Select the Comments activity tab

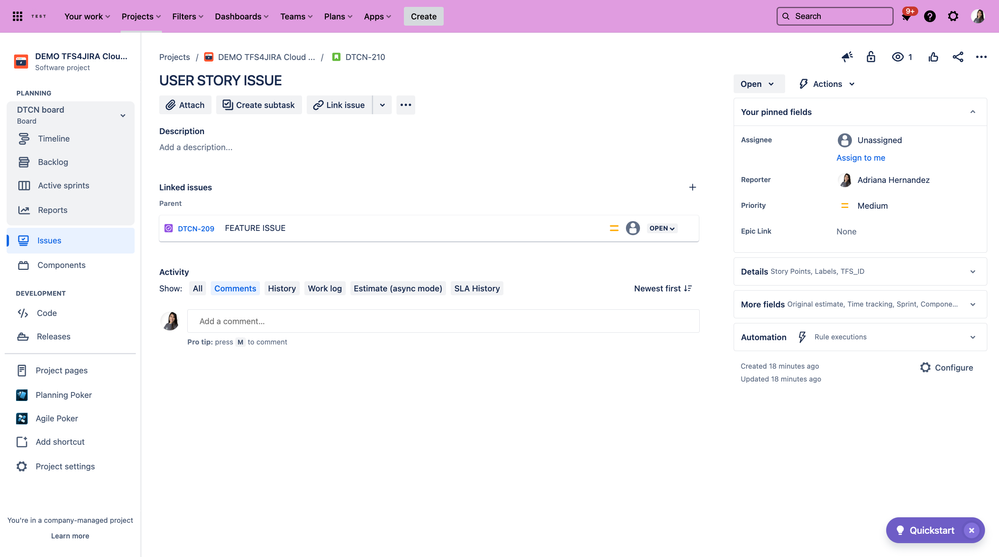235,289
